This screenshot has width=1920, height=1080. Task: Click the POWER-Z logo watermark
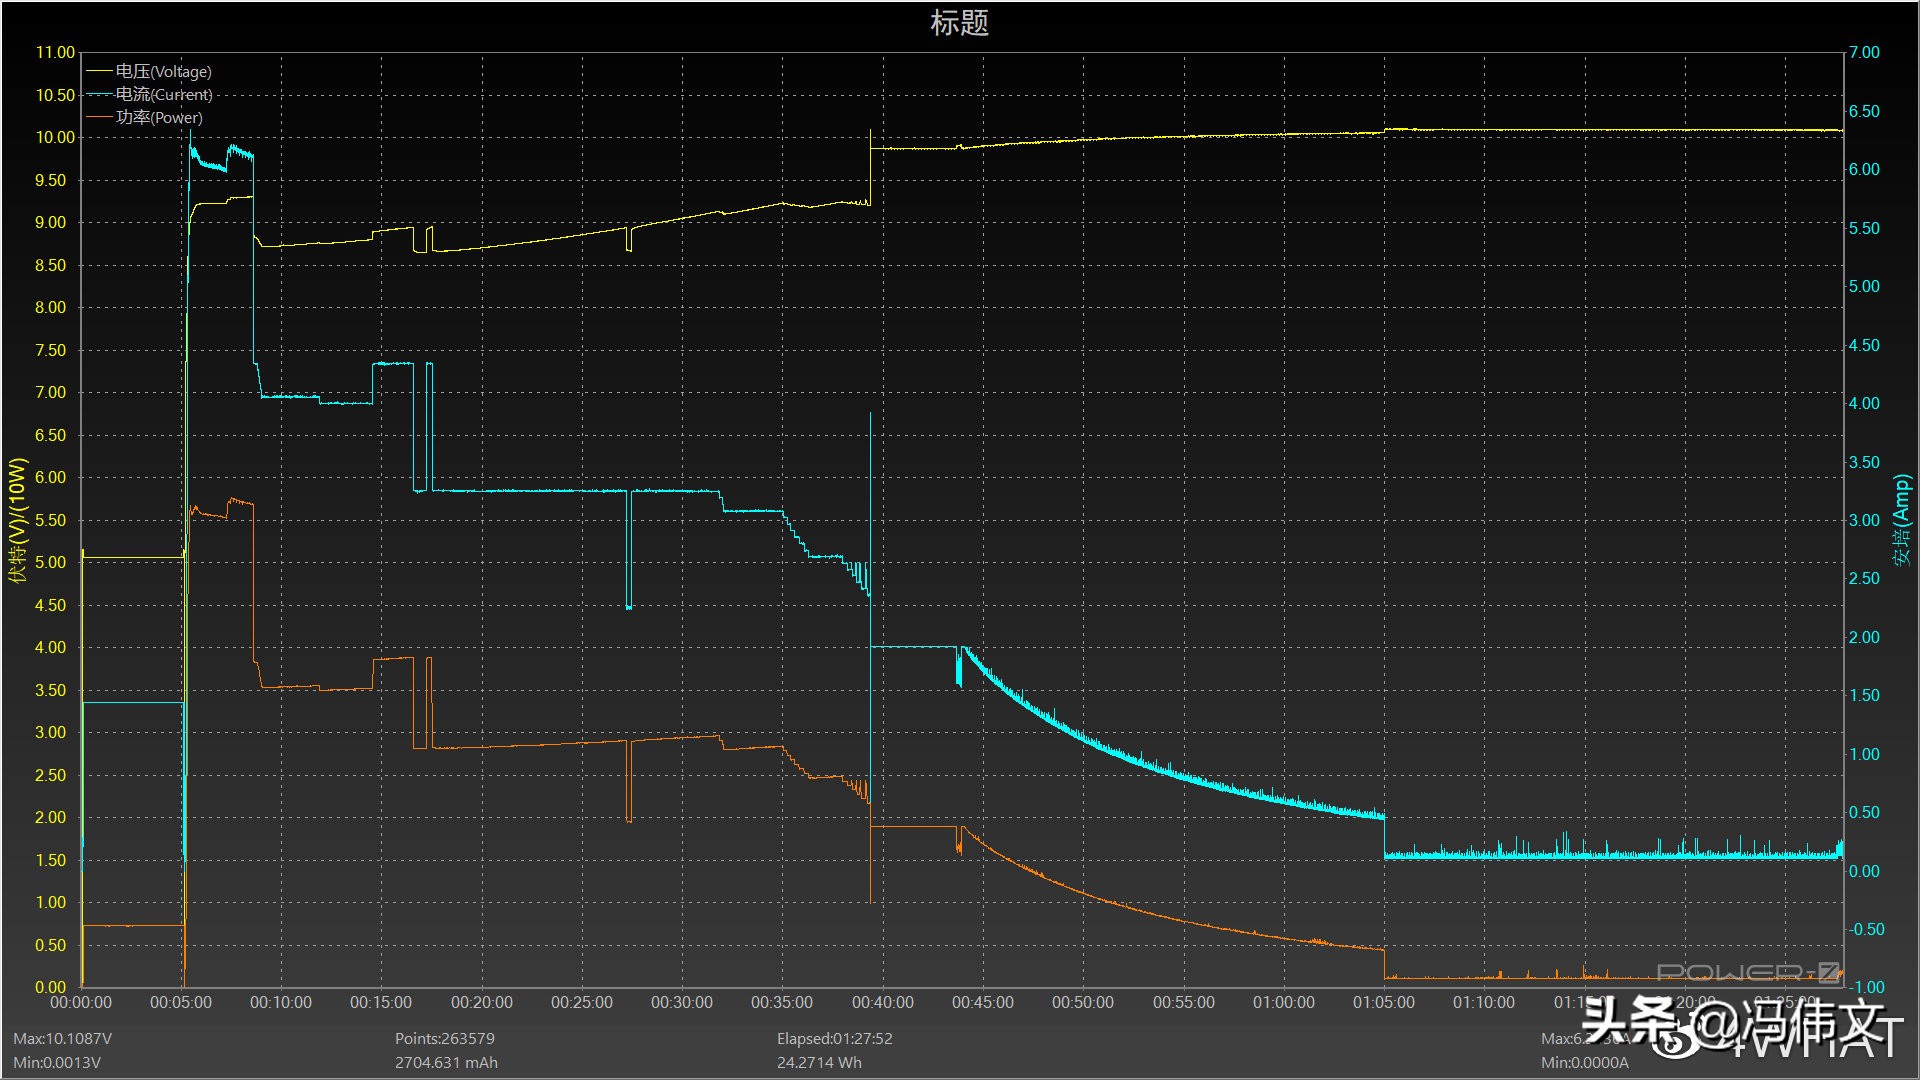click(x=1747, y=972)
